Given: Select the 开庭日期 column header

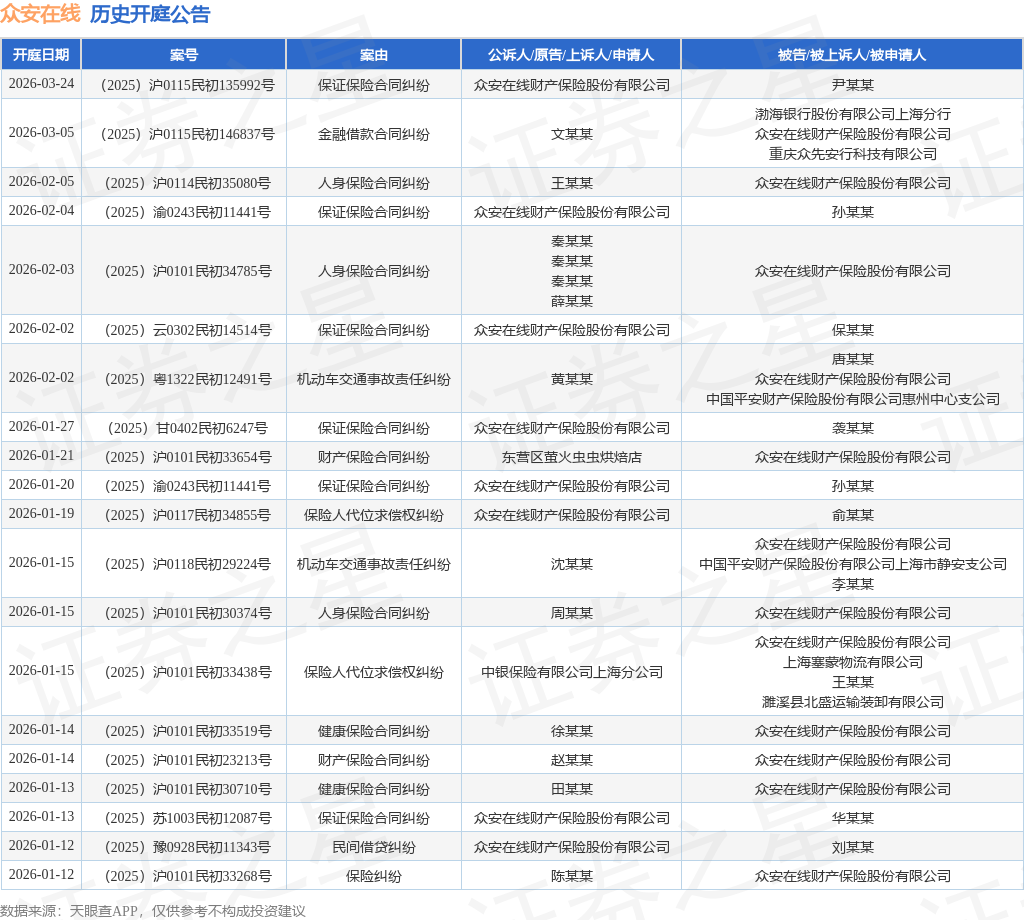Looking at the screenshot, I should (x=41, y=55).
